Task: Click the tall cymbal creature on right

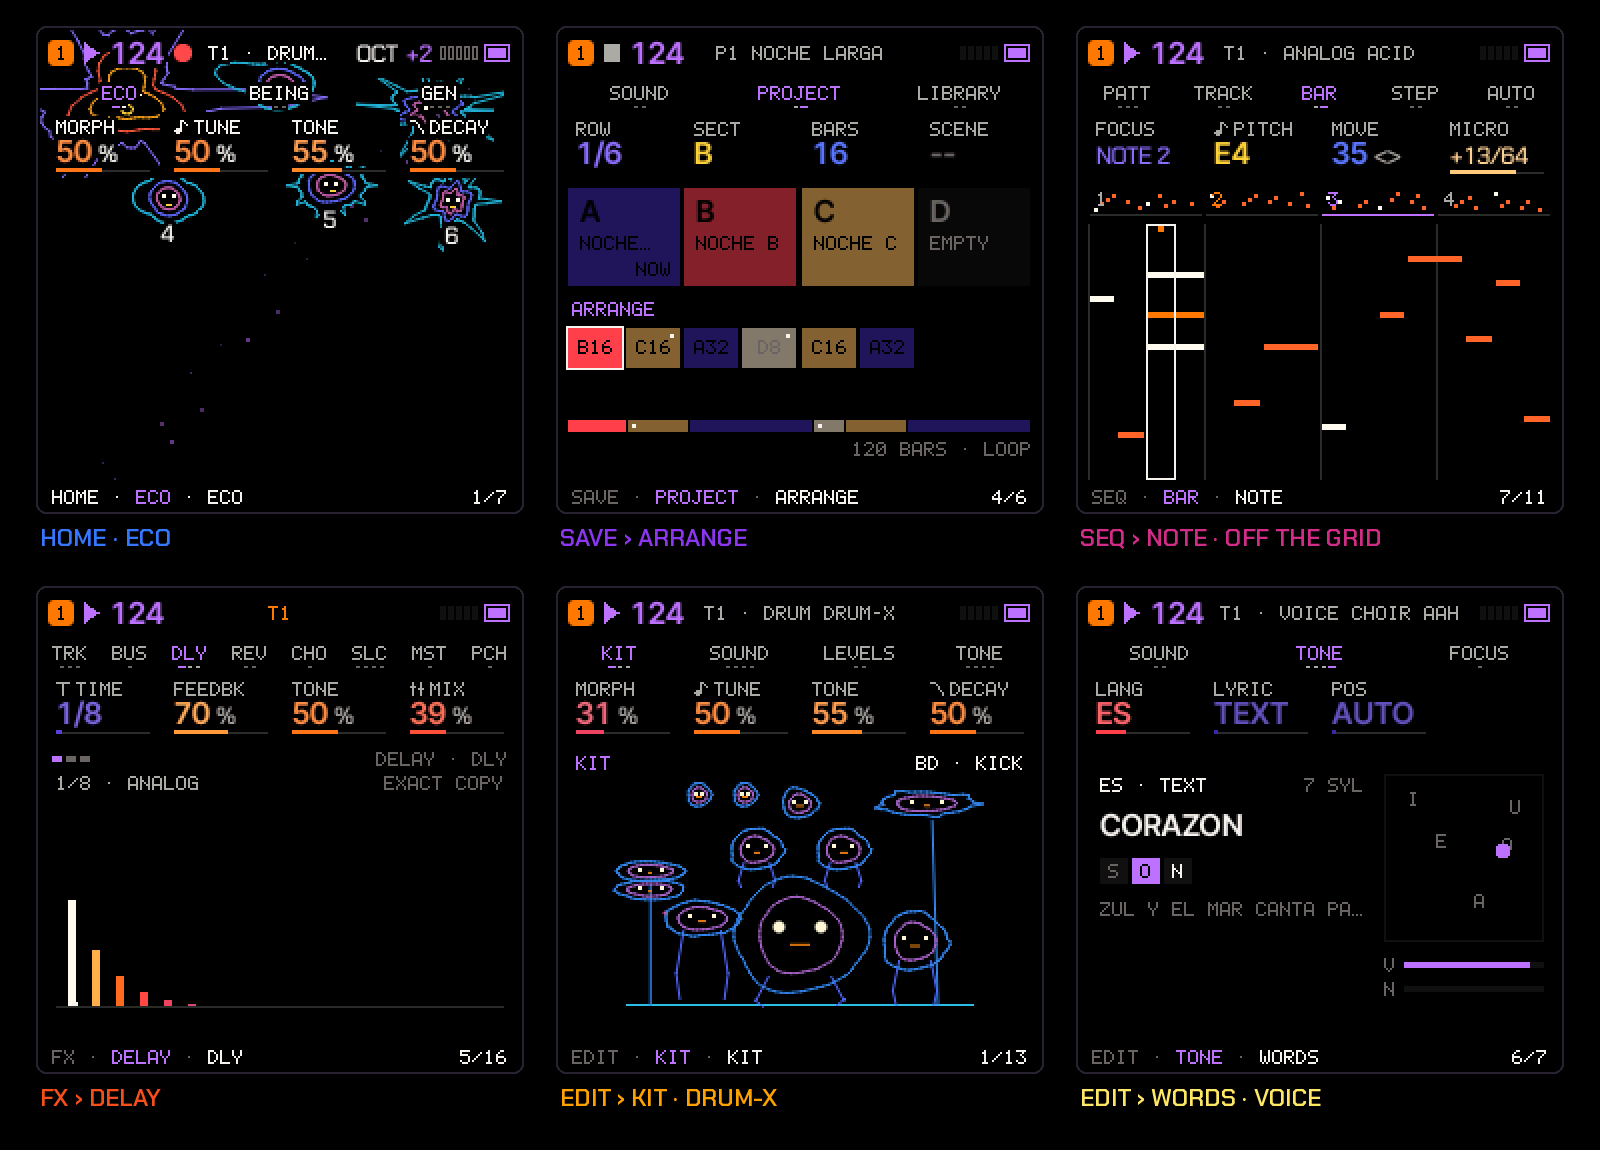Action: coord(931,802)
